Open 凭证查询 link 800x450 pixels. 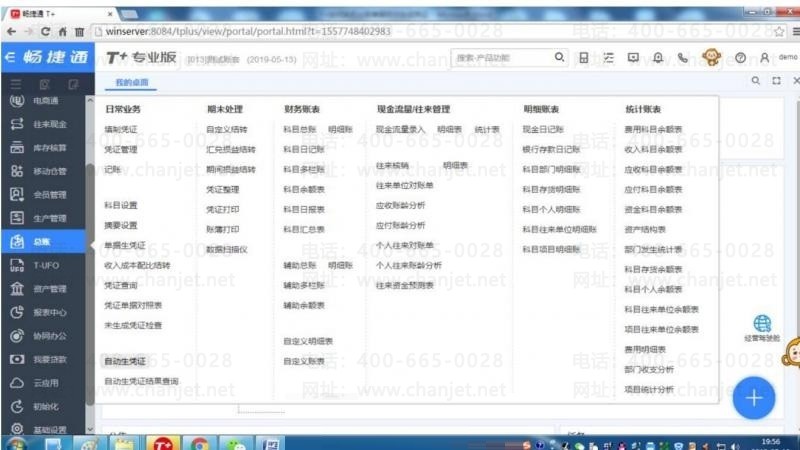click(120, 285)
